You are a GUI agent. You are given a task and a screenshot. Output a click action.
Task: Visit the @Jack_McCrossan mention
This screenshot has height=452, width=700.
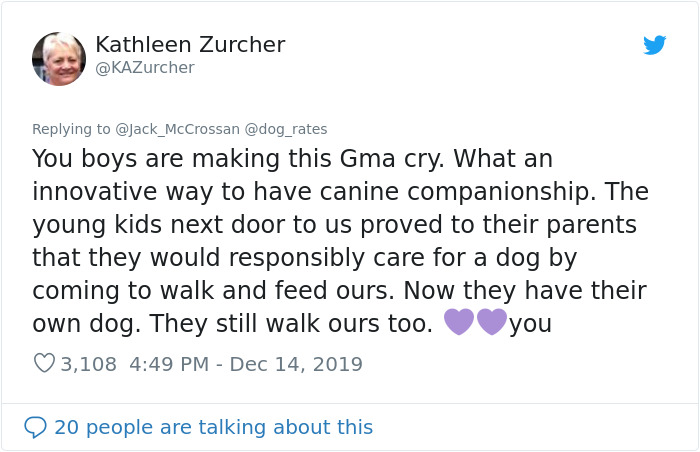point(177,128)
